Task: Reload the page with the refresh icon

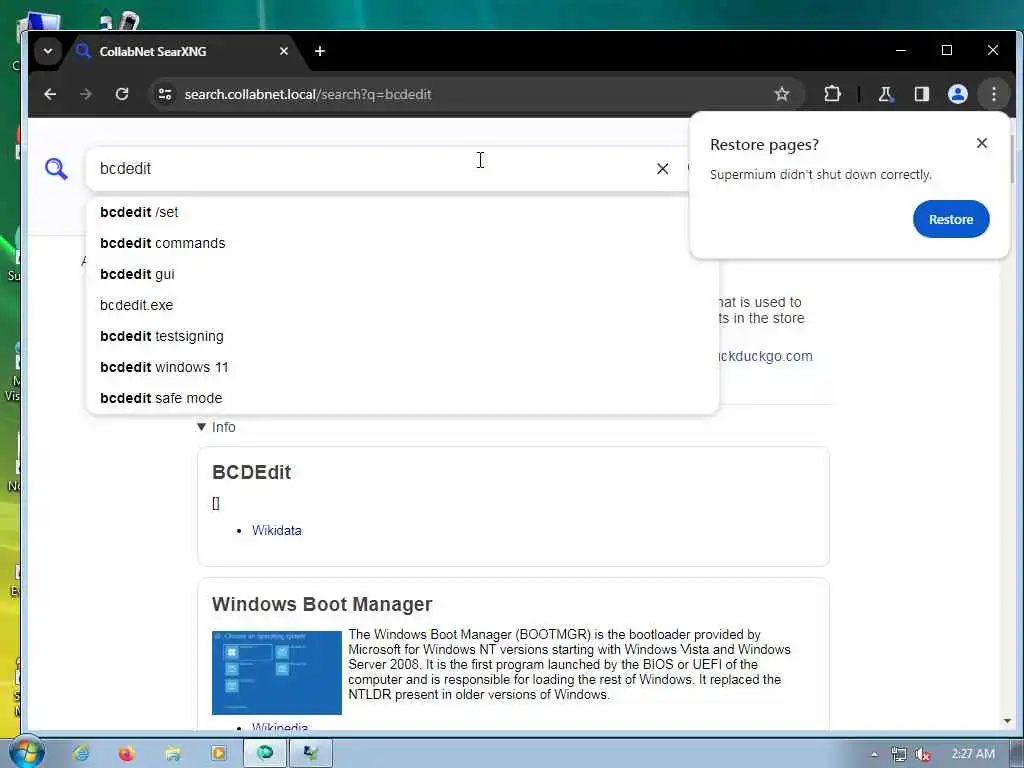Action: click(122, 94)
